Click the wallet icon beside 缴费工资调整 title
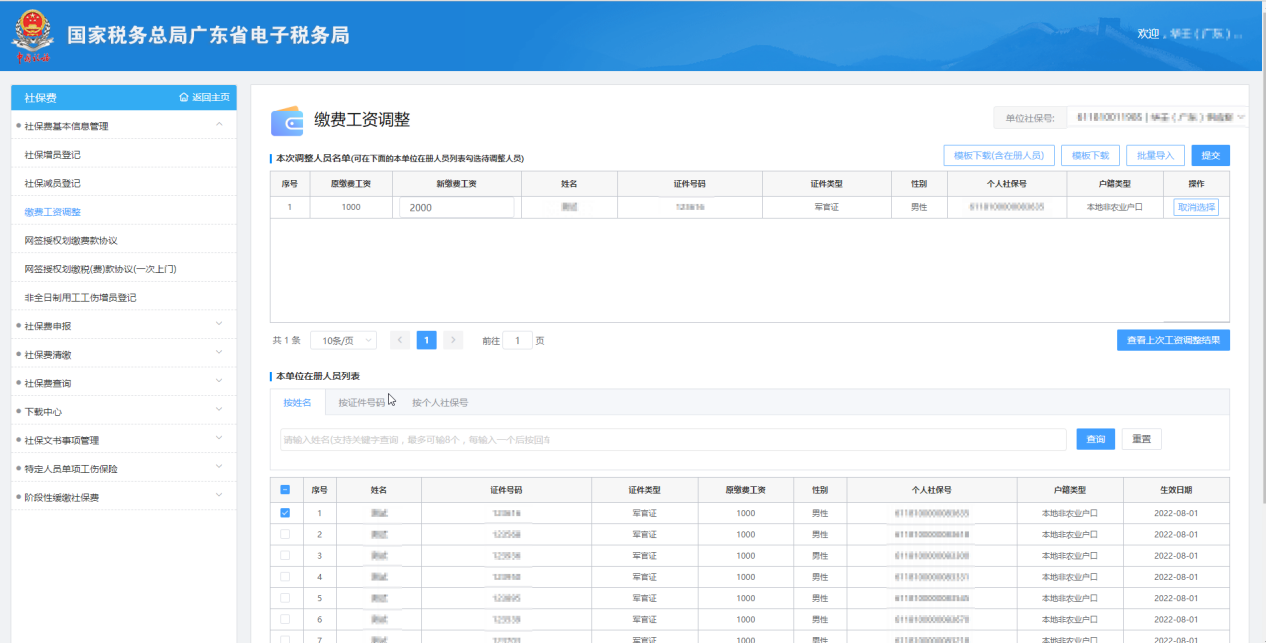Screen dimensions: 1266x643 pos(288,120)
